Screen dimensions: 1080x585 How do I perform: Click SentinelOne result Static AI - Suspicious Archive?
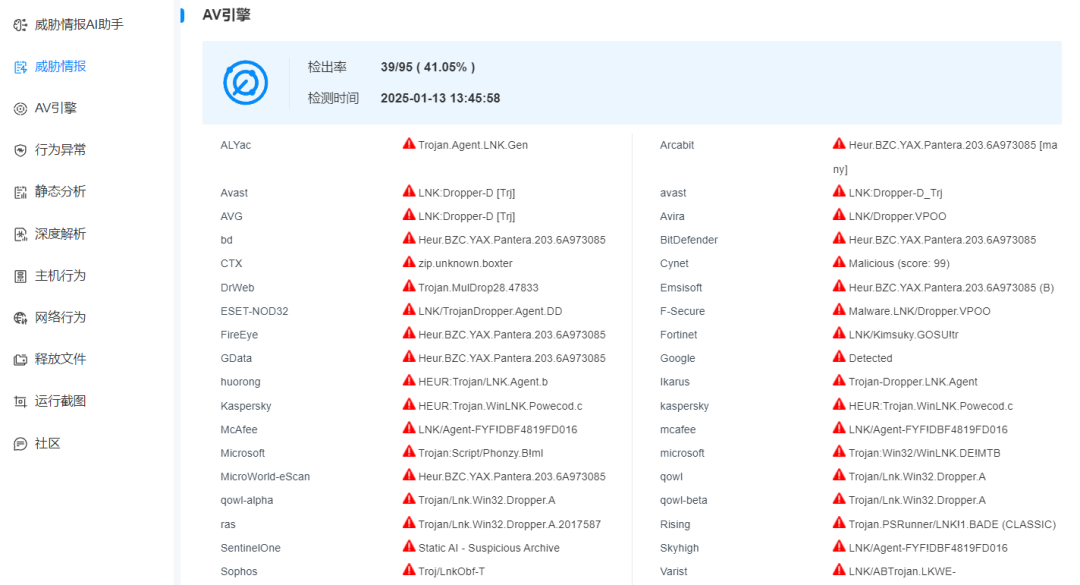pos(489,548)
